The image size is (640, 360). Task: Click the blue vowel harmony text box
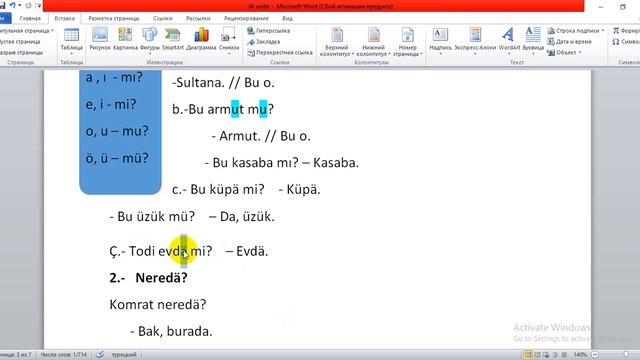[120, 131]
